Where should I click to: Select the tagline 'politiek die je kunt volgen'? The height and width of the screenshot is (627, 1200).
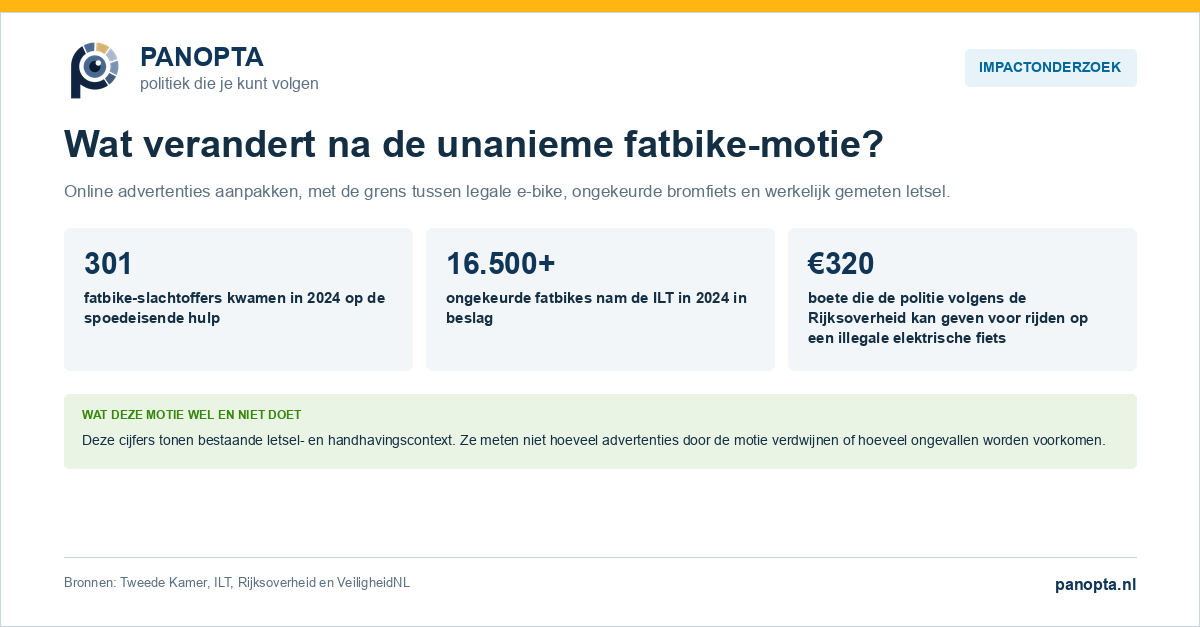[x=229, y=84]
